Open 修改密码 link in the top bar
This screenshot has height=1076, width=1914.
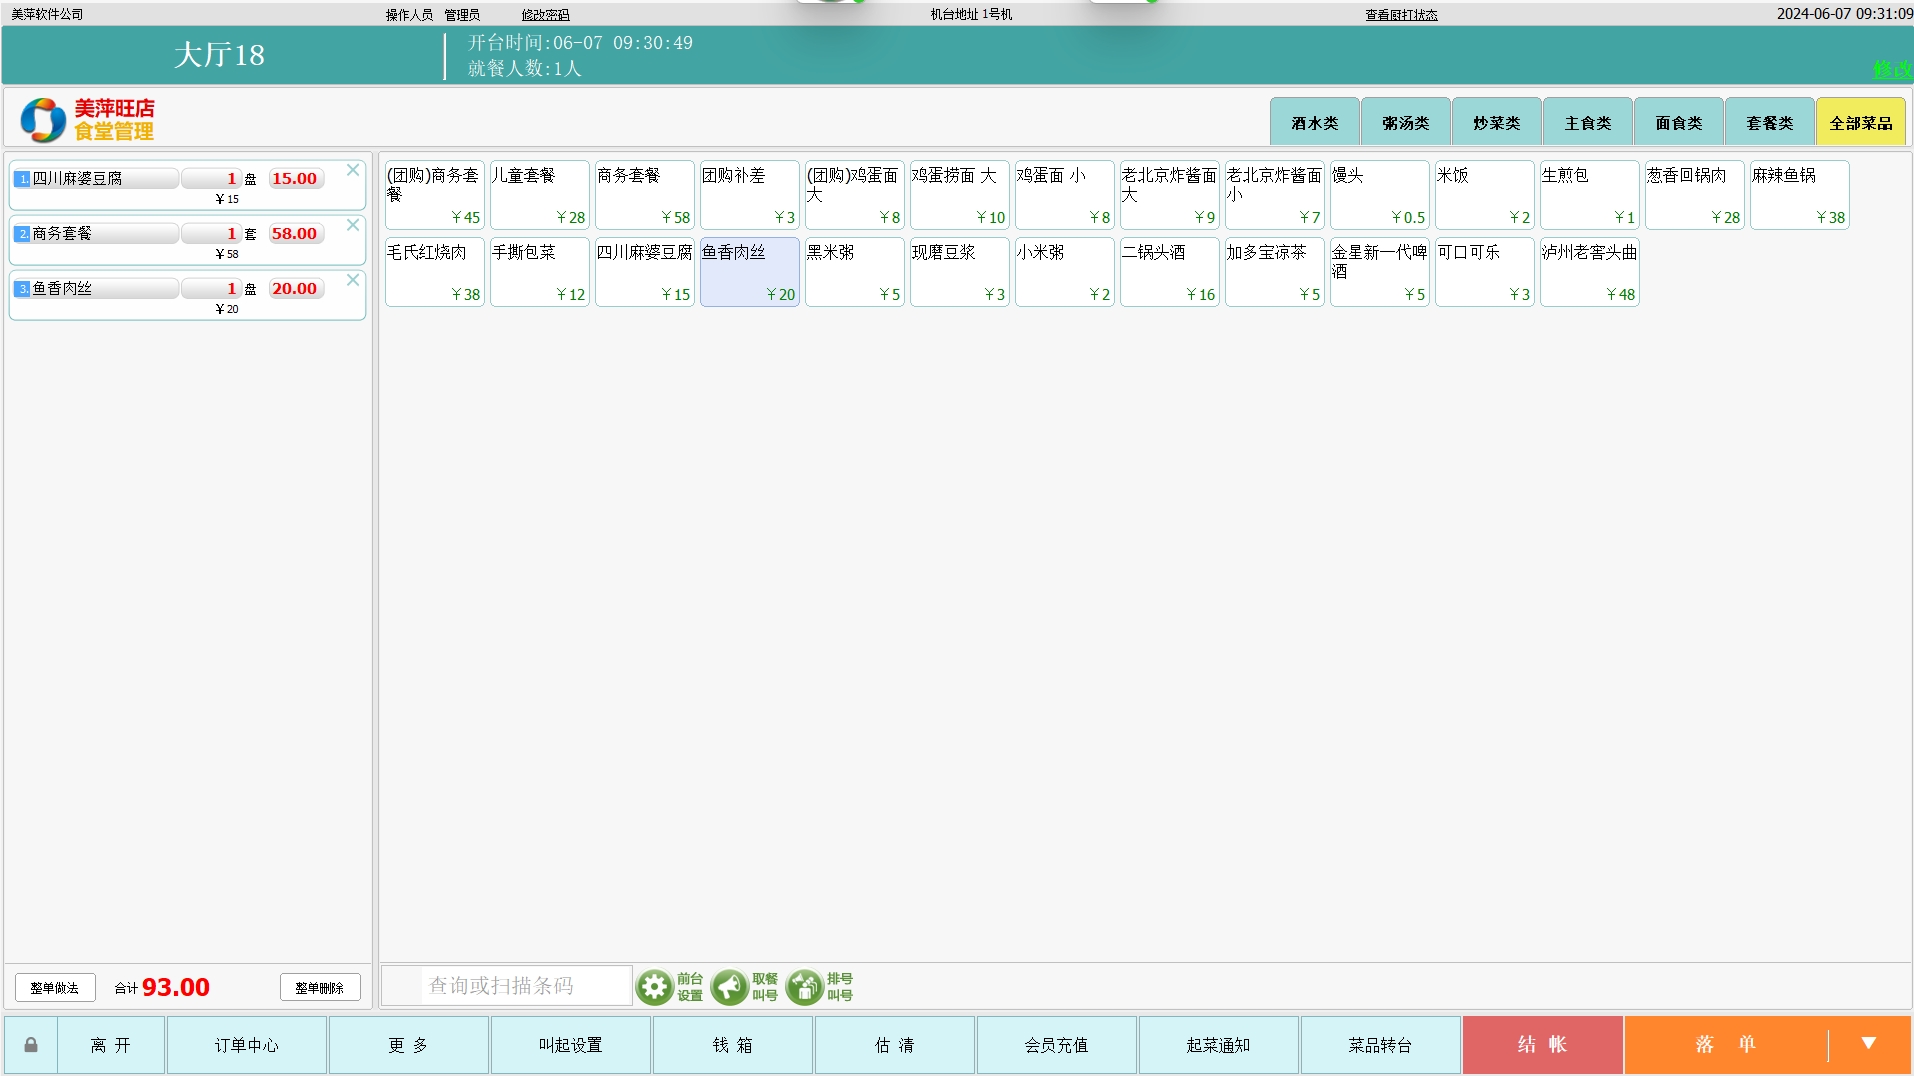545,15
